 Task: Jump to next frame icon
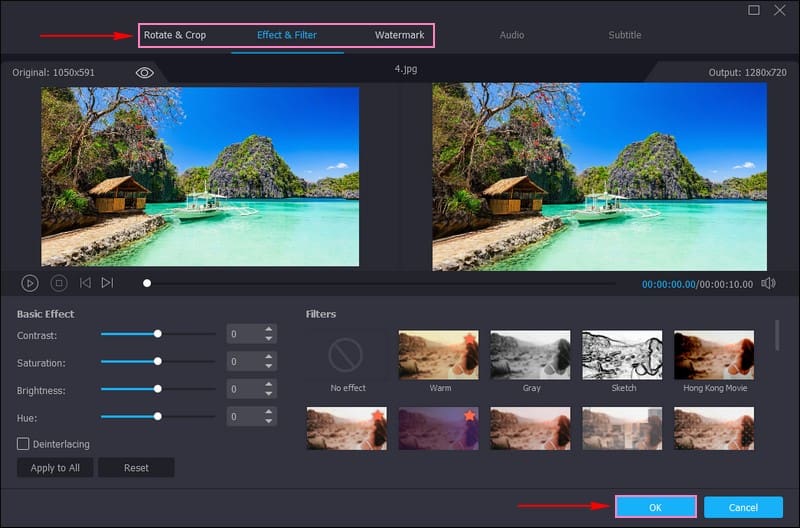[x=107, y=283]
